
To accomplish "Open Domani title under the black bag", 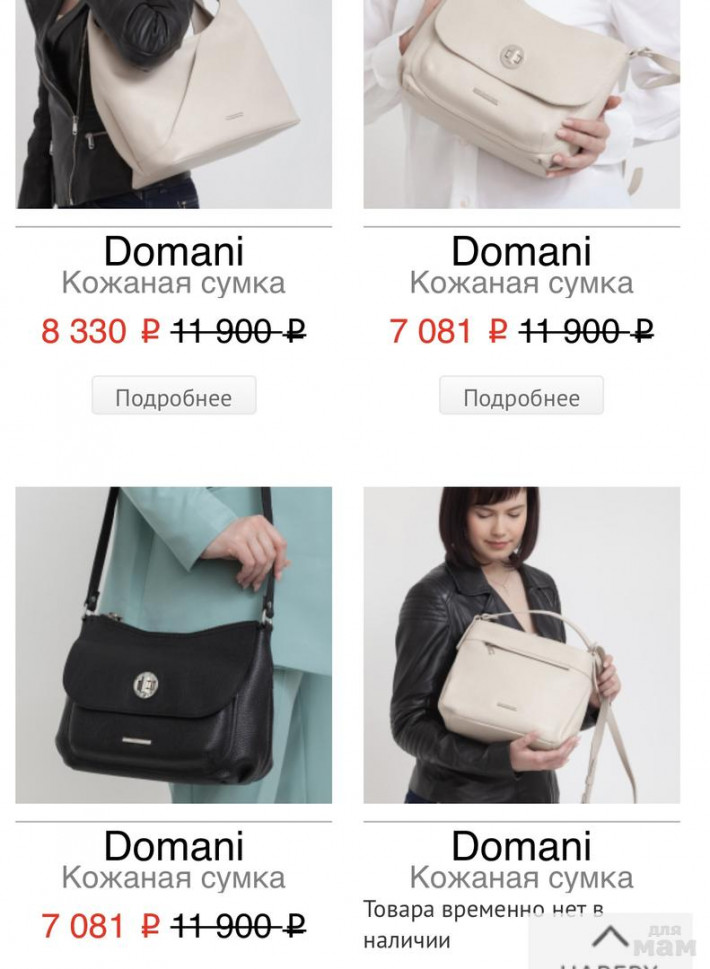I will tap(174, 845).
